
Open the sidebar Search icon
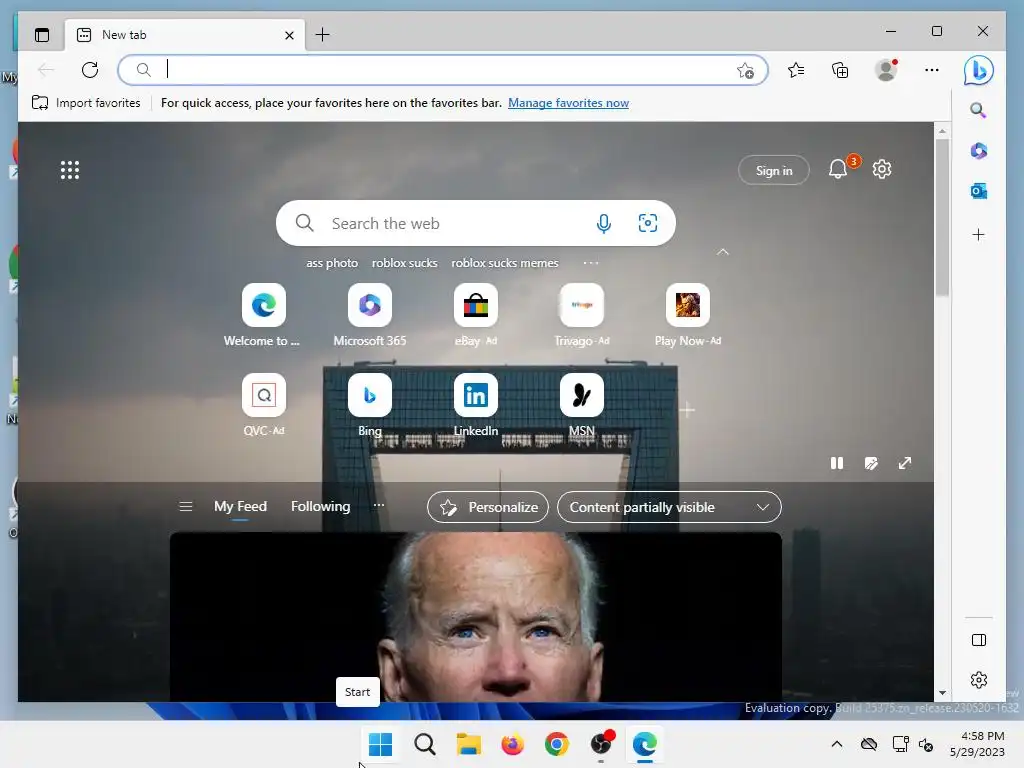pos(978,110)
